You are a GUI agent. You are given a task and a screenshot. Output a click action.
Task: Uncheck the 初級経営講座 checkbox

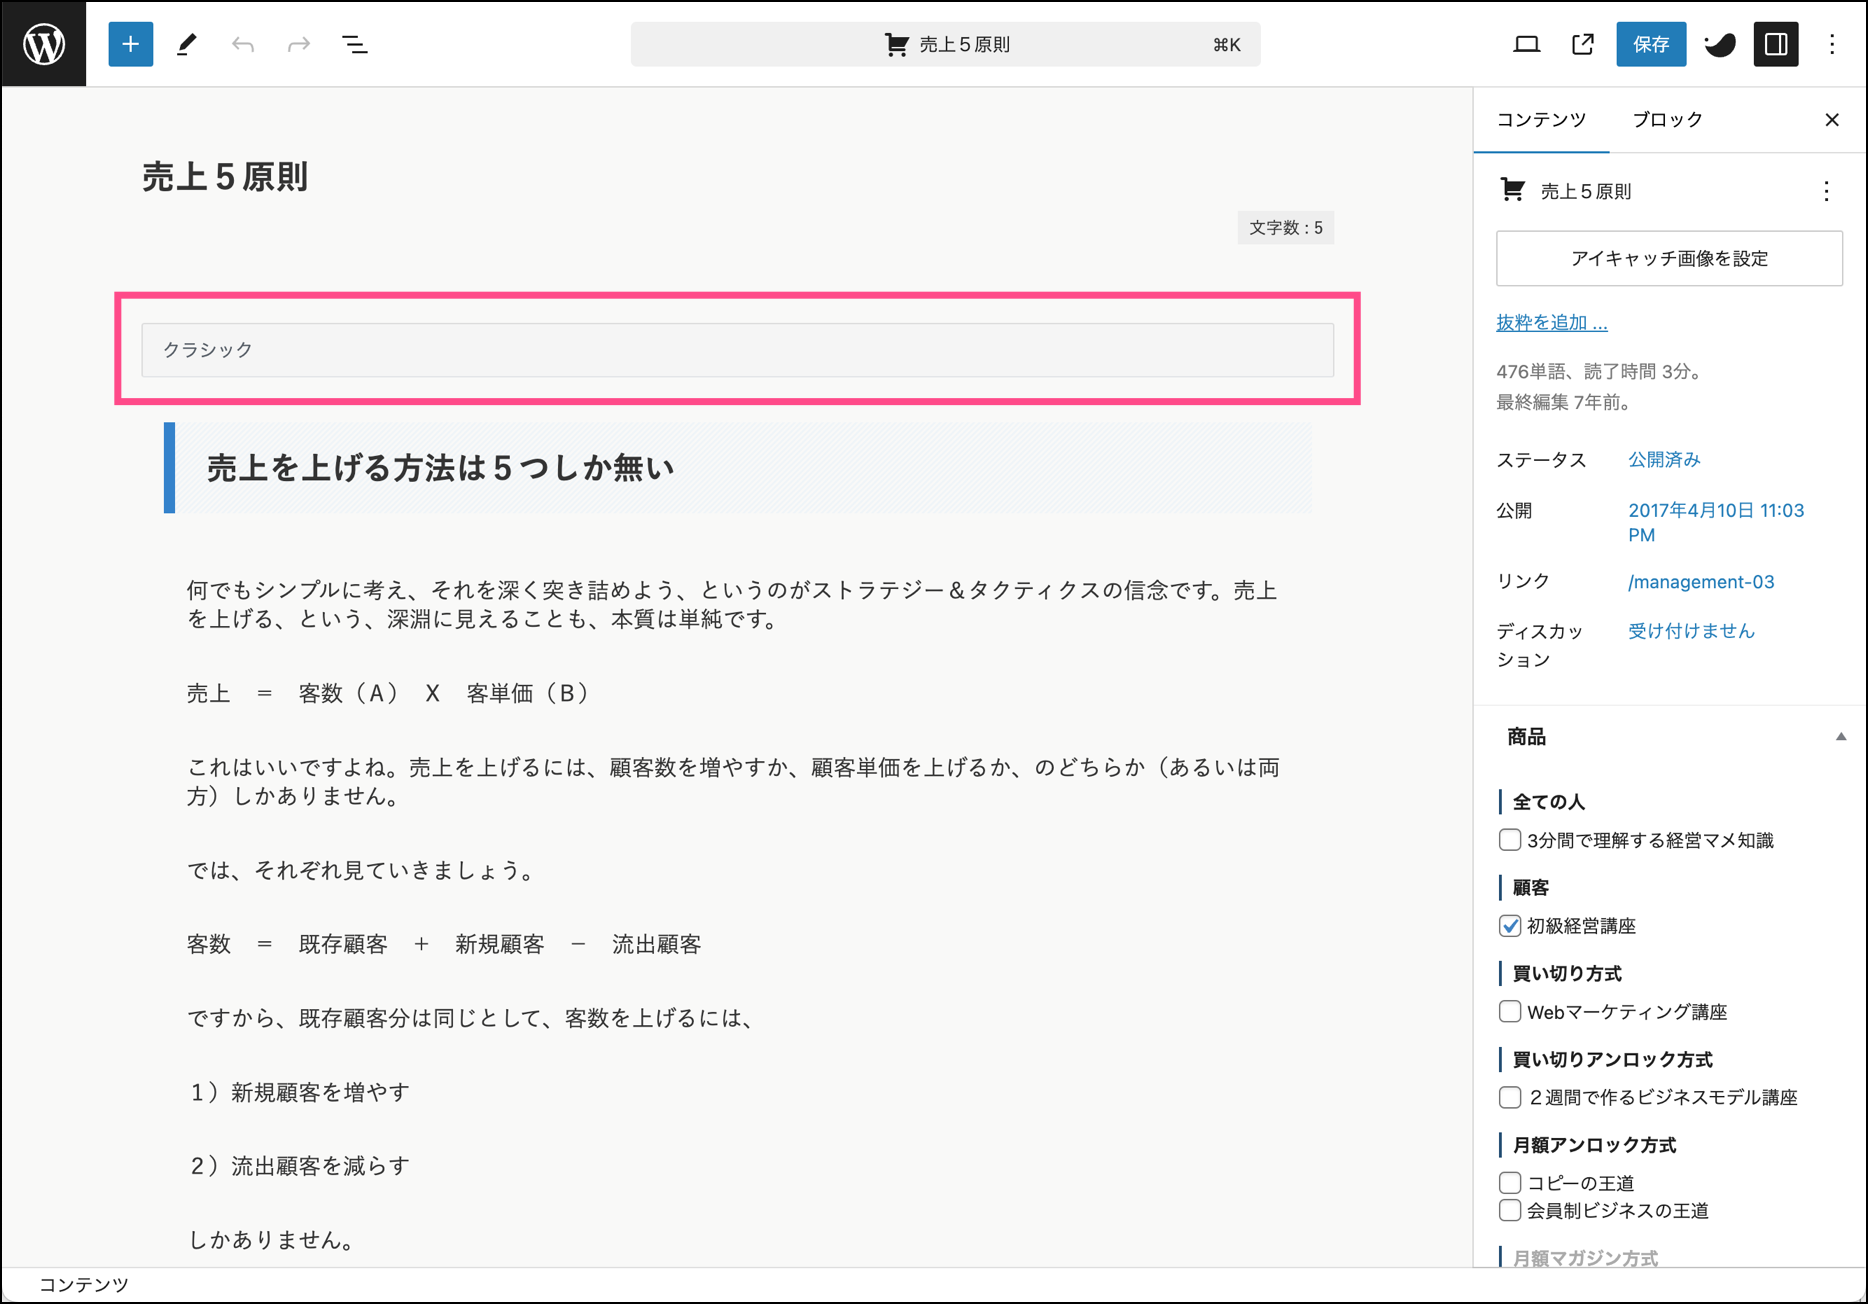[1510, 926]
